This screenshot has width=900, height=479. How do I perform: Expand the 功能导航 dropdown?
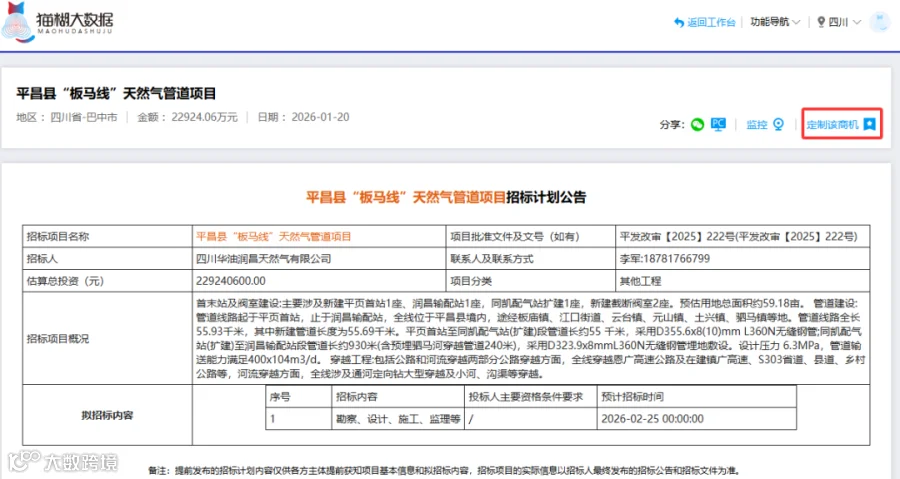tap(775, 22)
